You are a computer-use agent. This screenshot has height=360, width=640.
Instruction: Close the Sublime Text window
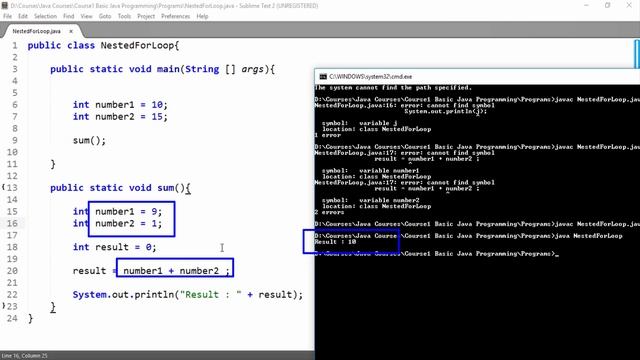(x=629, y=6)
